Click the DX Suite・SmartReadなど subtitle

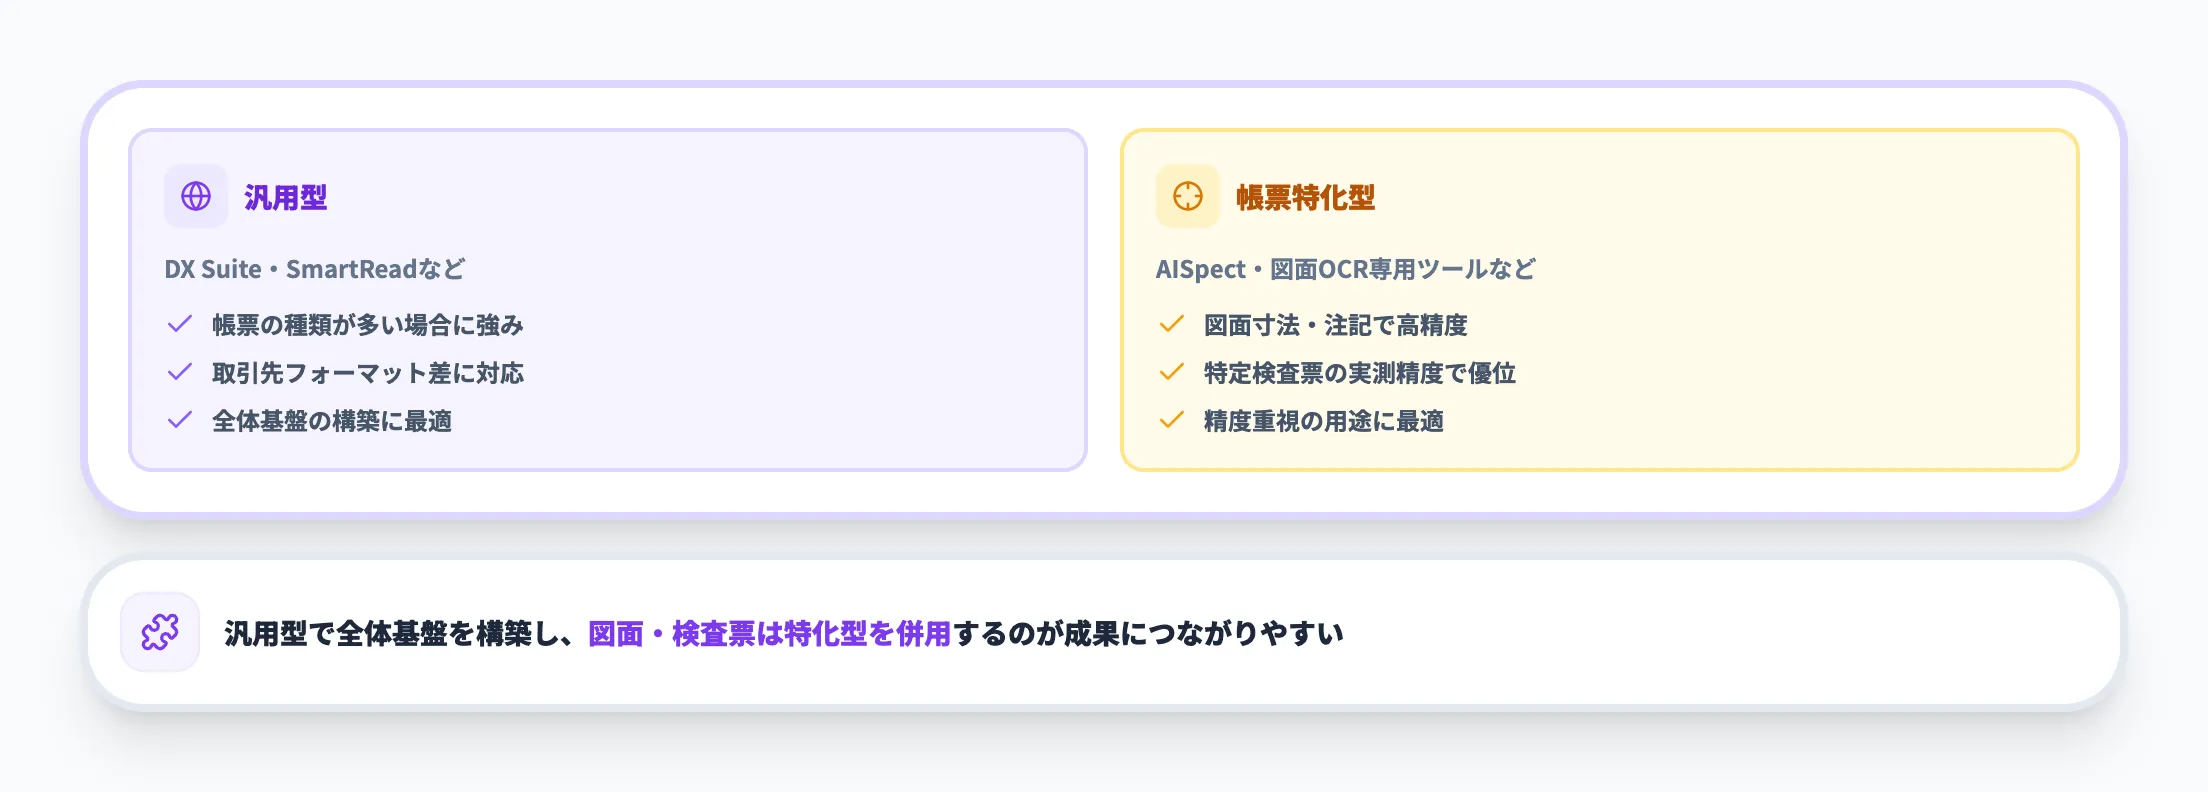(314, 270)
